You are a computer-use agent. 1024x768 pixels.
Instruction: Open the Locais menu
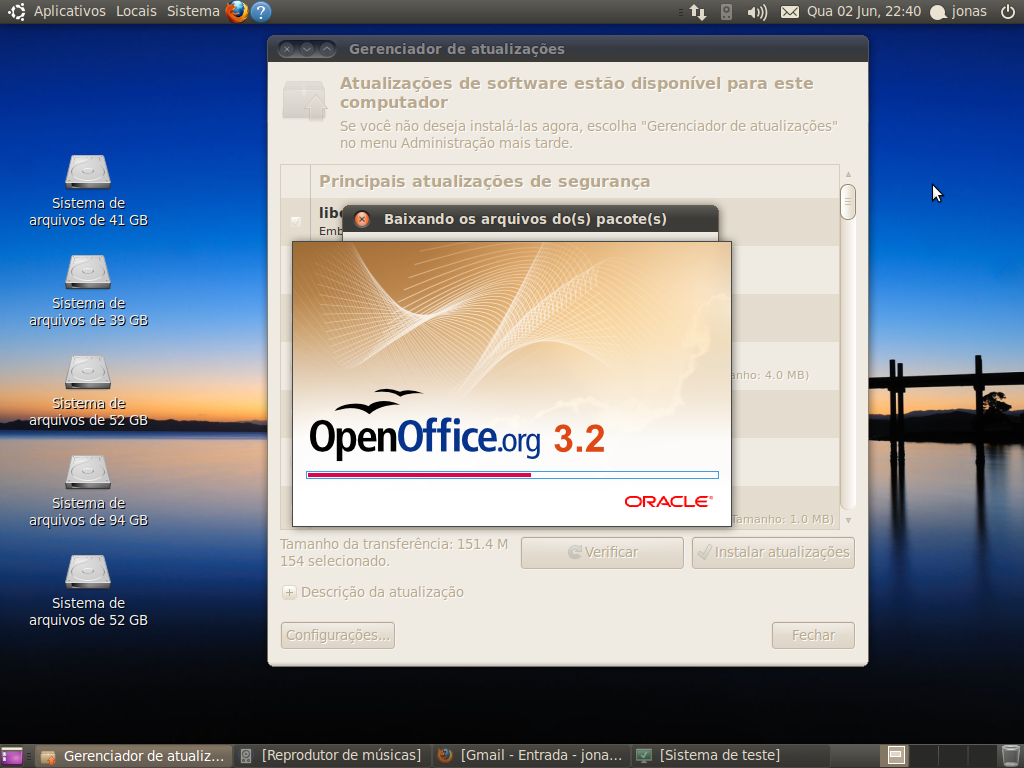(136, 11)
